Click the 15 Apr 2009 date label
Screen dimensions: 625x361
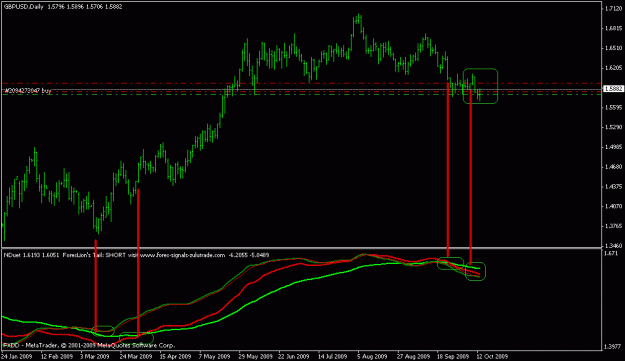coord(175,356)
